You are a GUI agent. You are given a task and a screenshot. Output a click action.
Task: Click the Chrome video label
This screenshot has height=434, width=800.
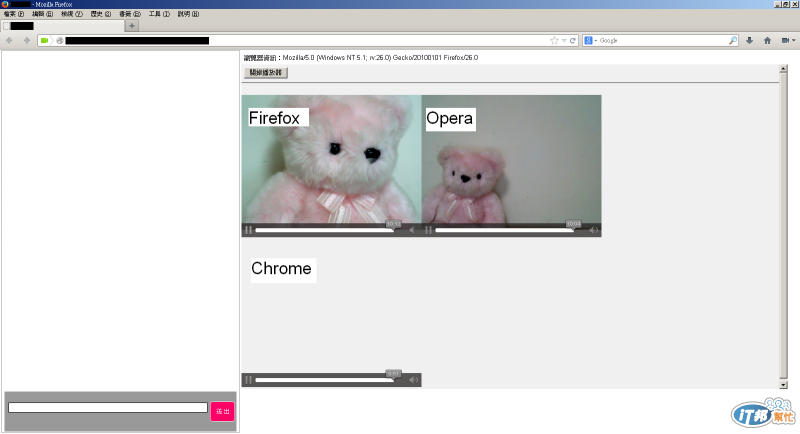point(283,270)
